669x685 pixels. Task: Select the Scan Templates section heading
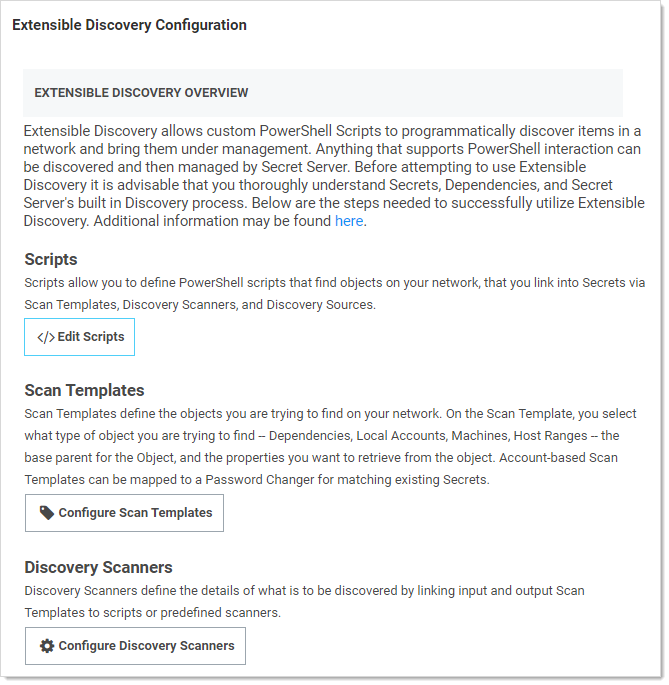(x=84, y=390)
